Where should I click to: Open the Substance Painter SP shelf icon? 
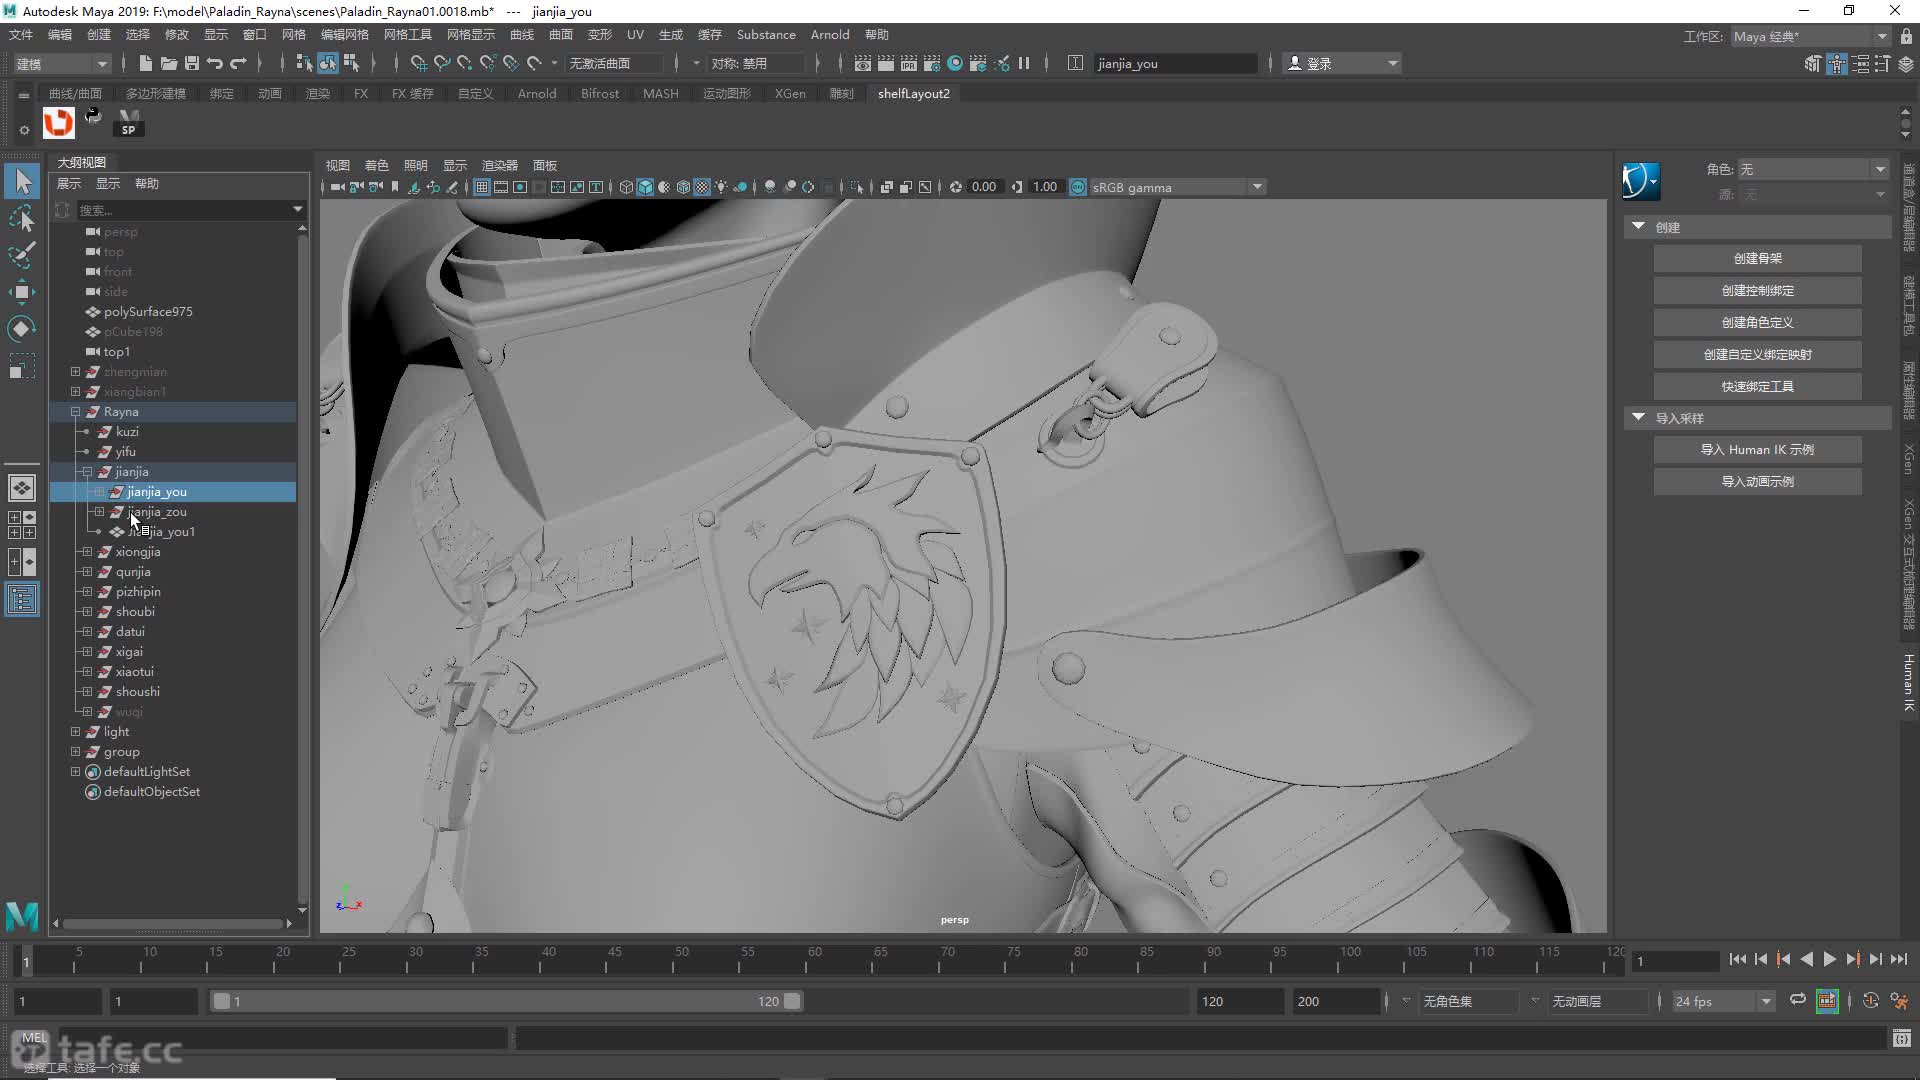point(128,123)
